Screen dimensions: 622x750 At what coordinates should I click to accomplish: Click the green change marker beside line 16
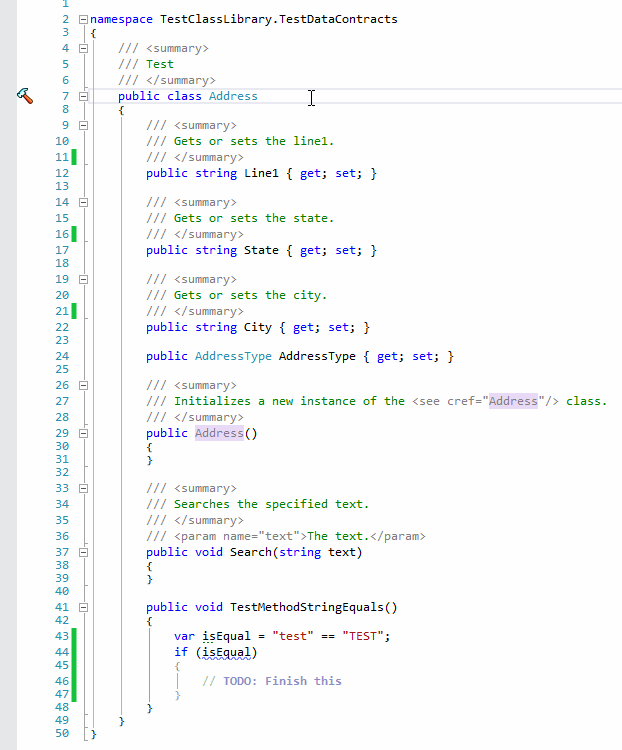(74, 234)
